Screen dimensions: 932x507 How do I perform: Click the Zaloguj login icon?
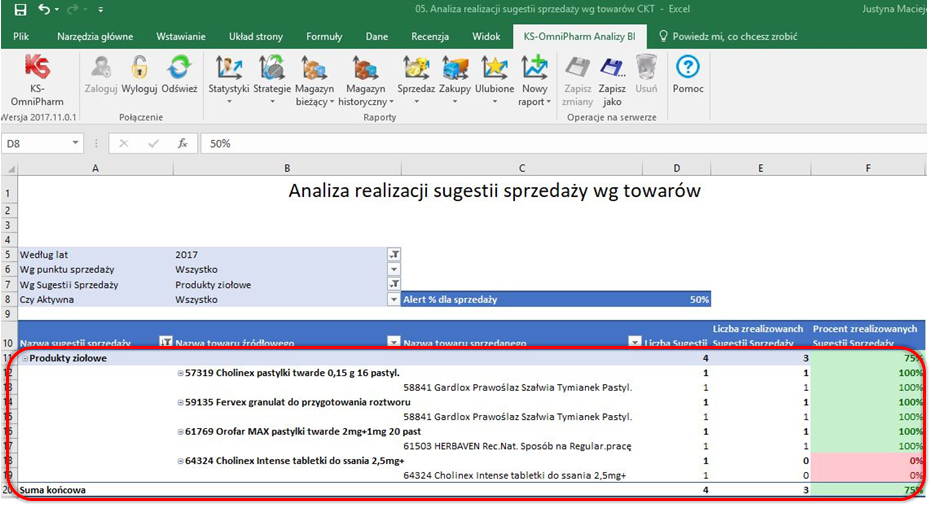click(x=100, y=67)
